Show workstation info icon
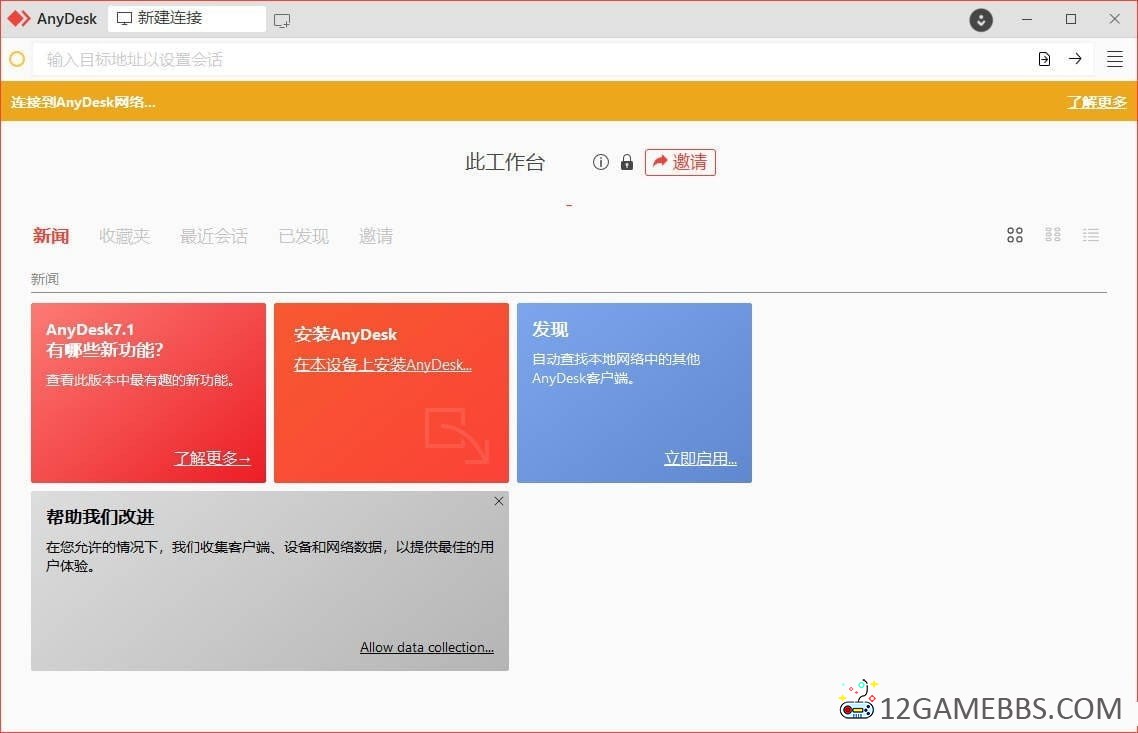The height and width of the screenshot is (733, 1138). pyautogui.click(x=600, y=162)
